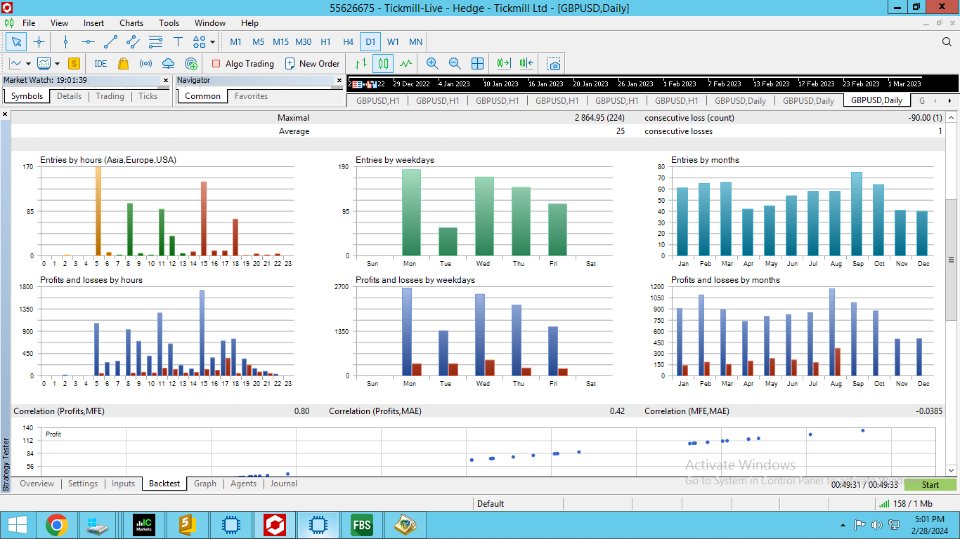Take a chart screenshot with camera icon
The image size is (960, 539).
coord(554,64)
